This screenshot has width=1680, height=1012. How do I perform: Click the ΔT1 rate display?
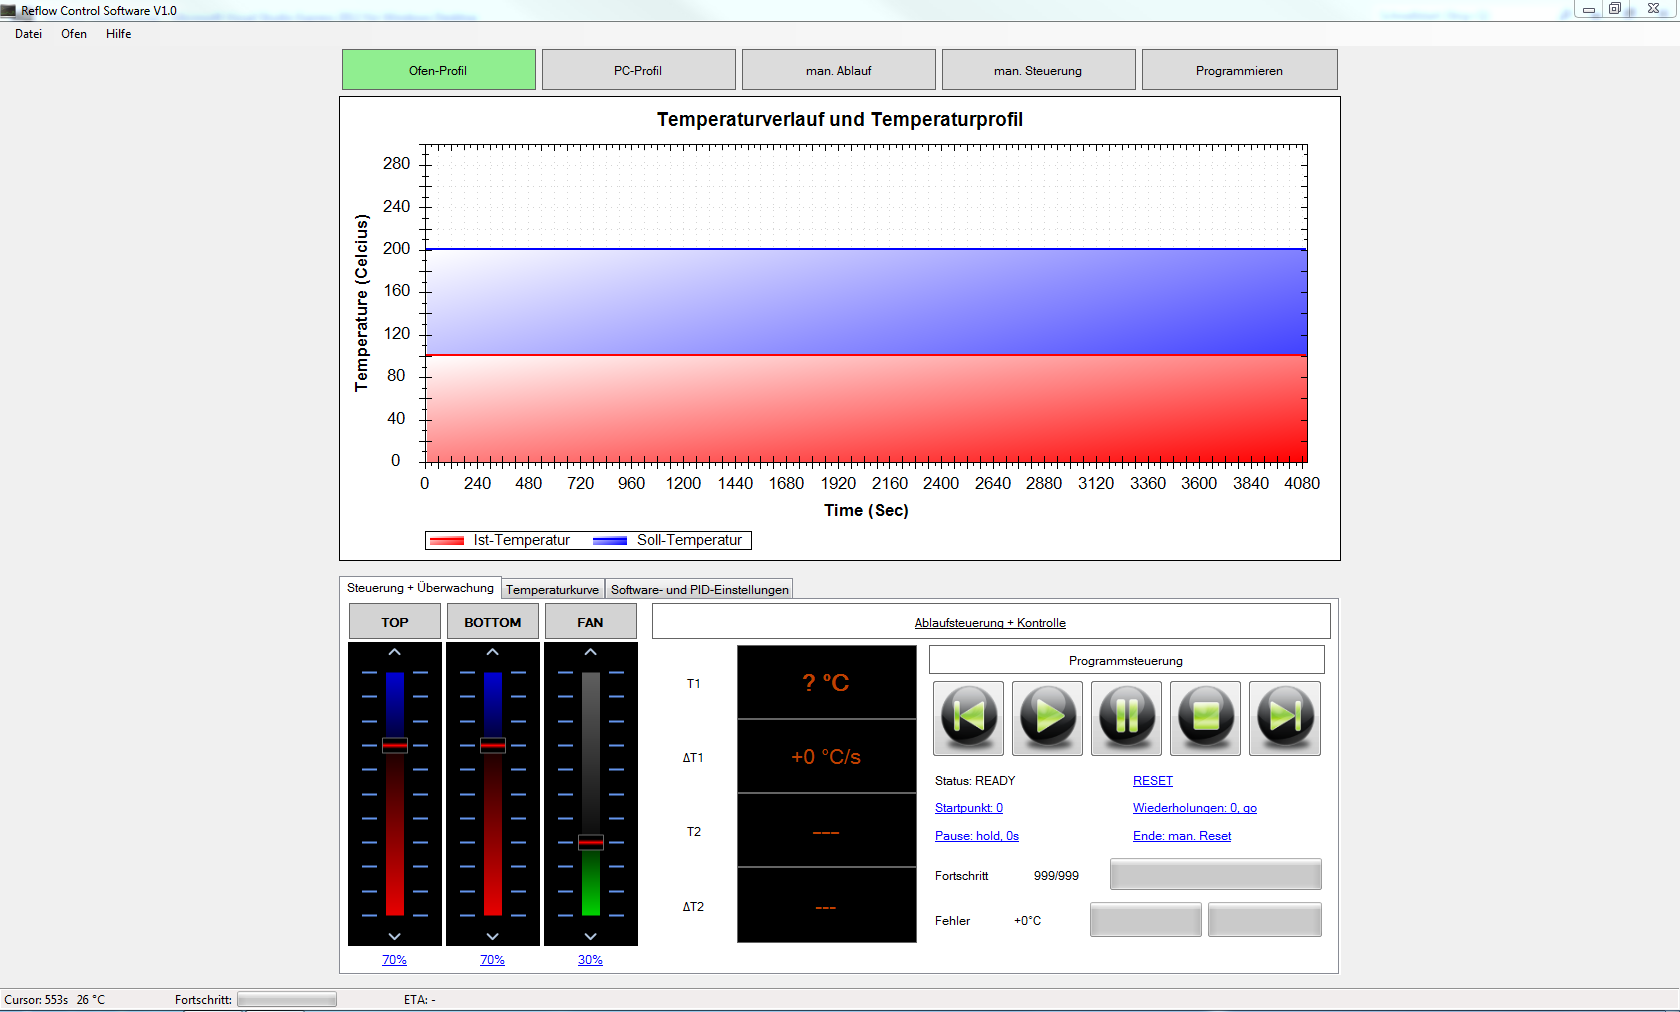[827, 756]
